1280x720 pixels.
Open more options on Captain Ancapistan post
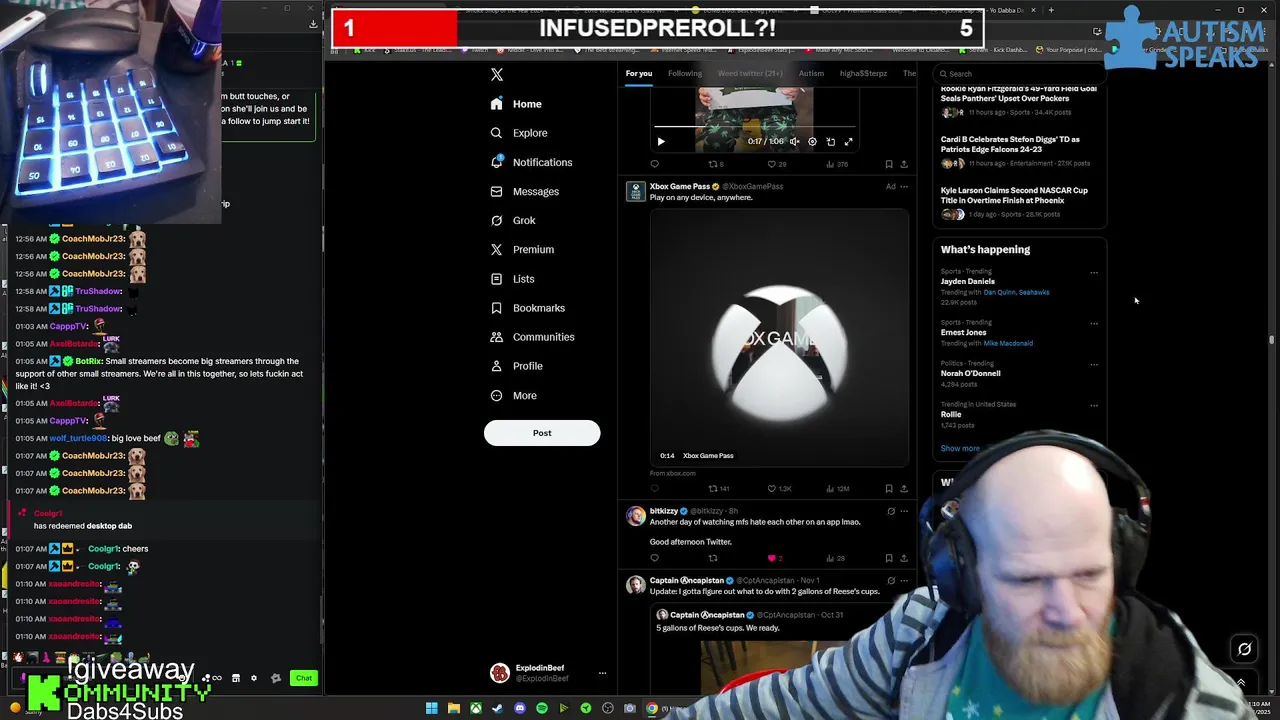tap(904, 580)
